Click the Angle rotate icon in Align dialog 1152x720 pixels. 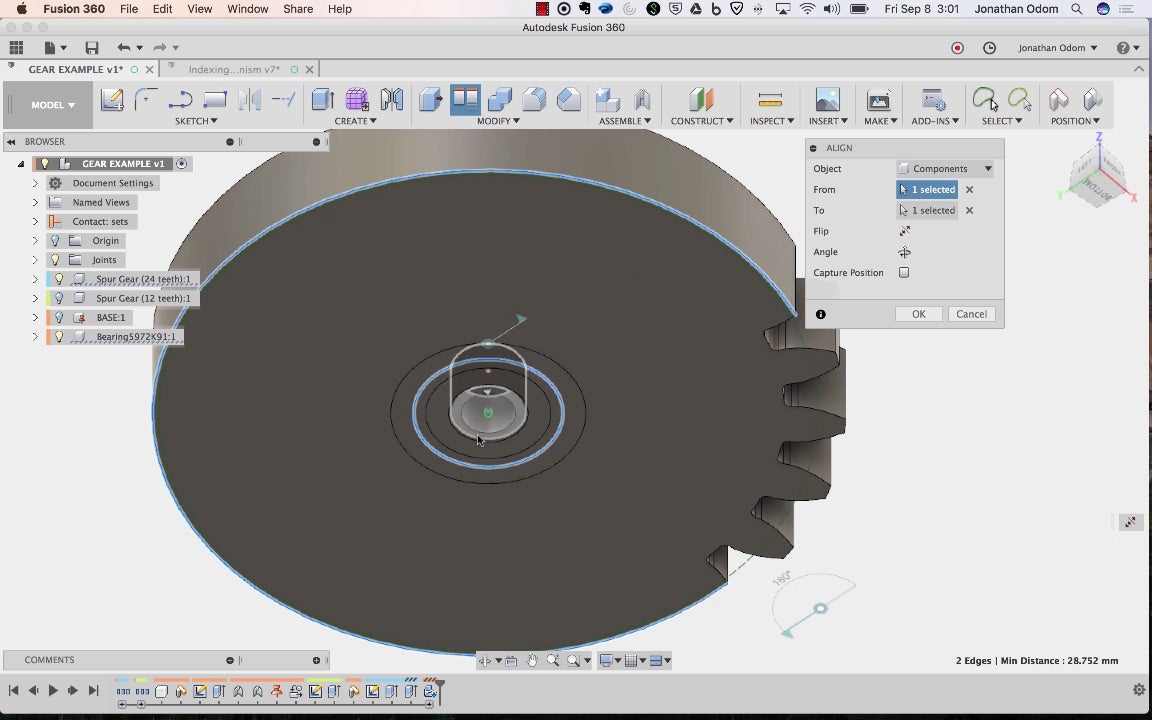click(904, 252)
